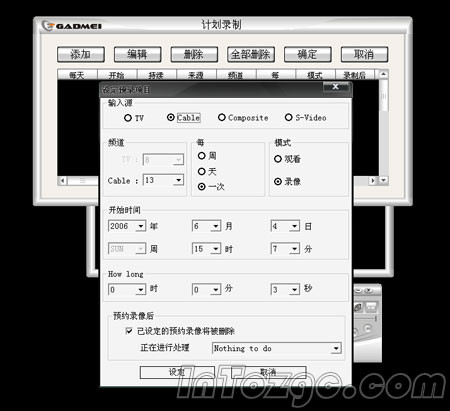Viewport: 450px width, 411px height.
Task: Click the list's scroll down arrow
Action: tap(384, 180)
